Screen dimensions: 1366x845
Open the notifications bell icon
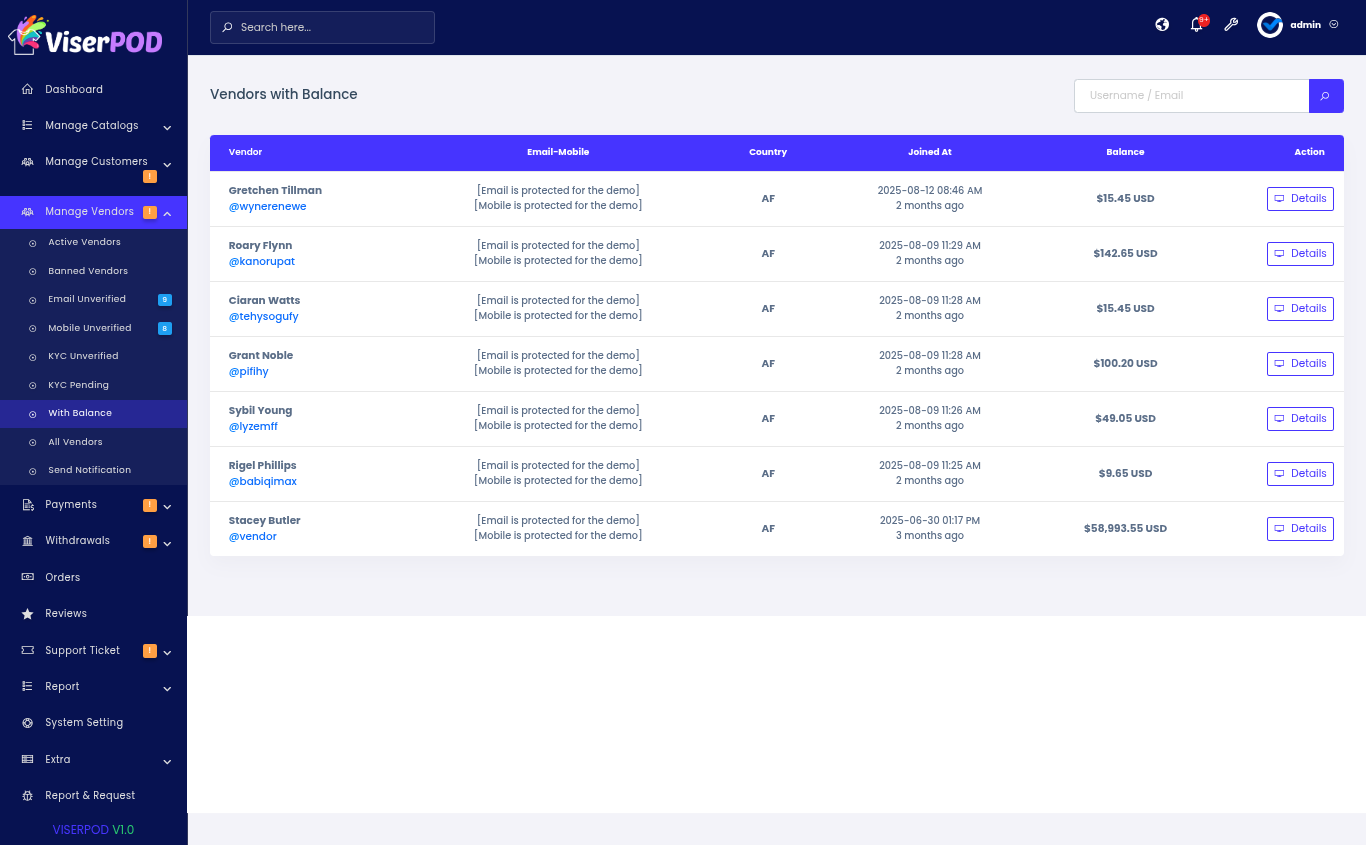[1196, 25]
